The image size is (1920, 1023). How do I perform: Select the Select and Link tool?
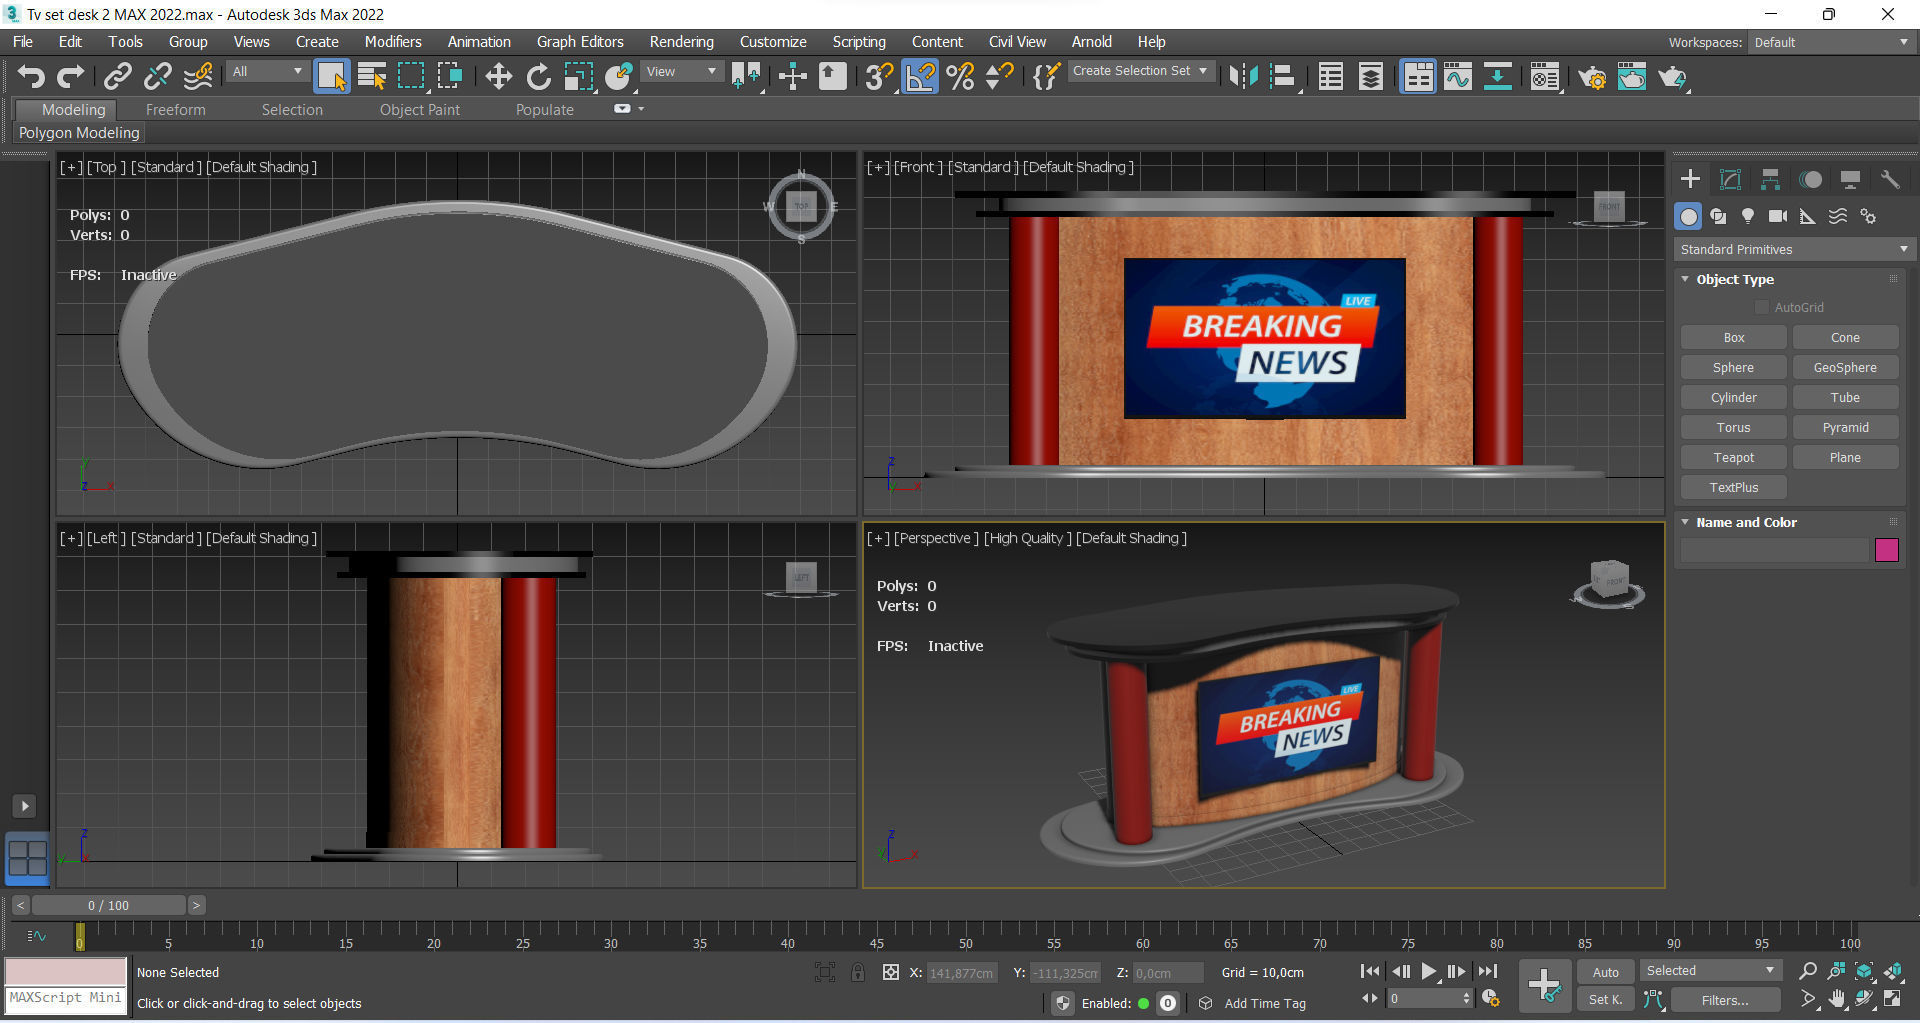pyautogui.click(x=118, y=76)
